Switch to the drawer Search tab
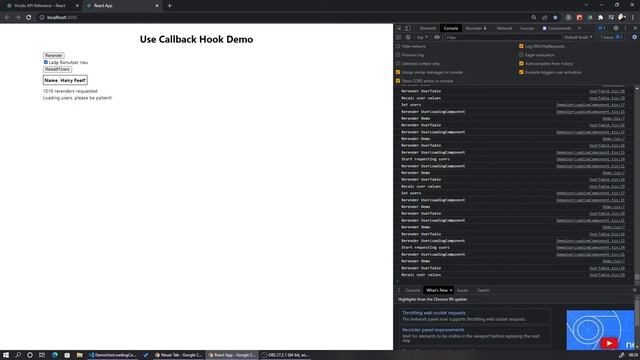Screen dimensions: 640x360 [x=483, y=290]
